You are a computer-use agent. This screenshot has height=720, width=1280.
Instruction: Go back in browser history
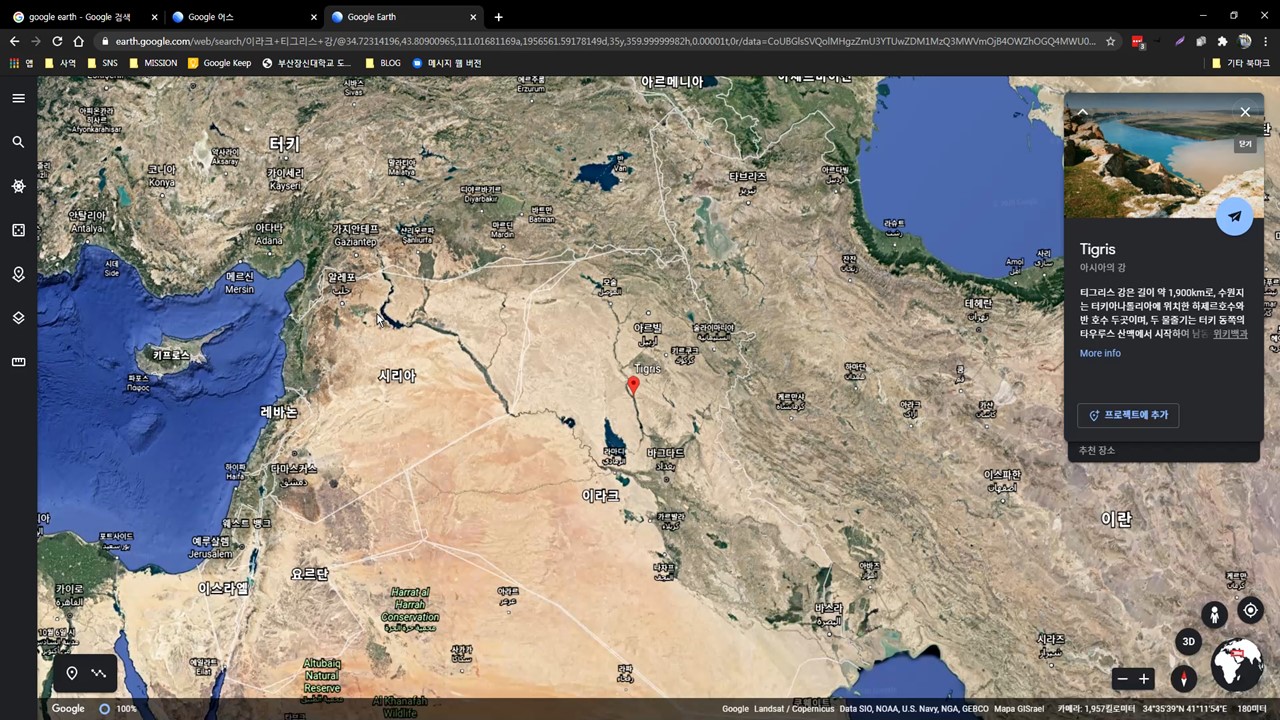pos(14,41)
